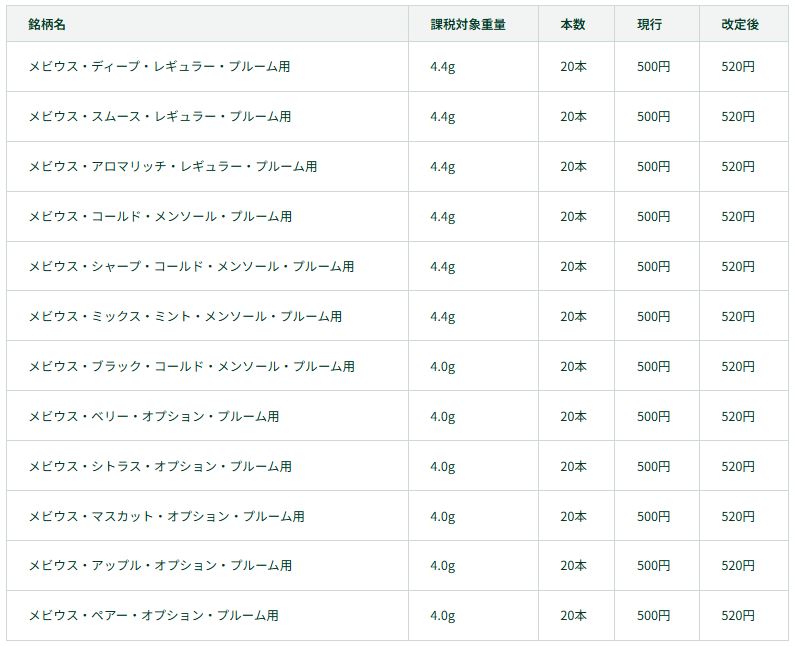Click the 現行 column header
Image resolution: width=795 pixels, height=646 pixels.
[650, 24]
